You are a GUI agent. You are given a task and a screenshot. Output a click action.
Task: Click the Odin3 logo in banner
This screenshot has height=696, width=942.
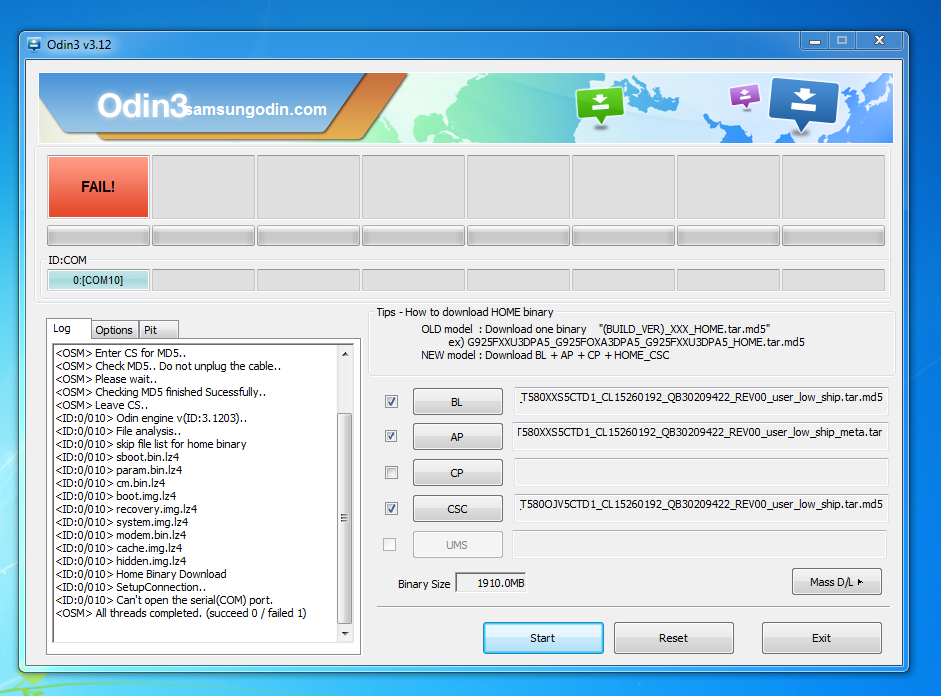tap(142, 106)
